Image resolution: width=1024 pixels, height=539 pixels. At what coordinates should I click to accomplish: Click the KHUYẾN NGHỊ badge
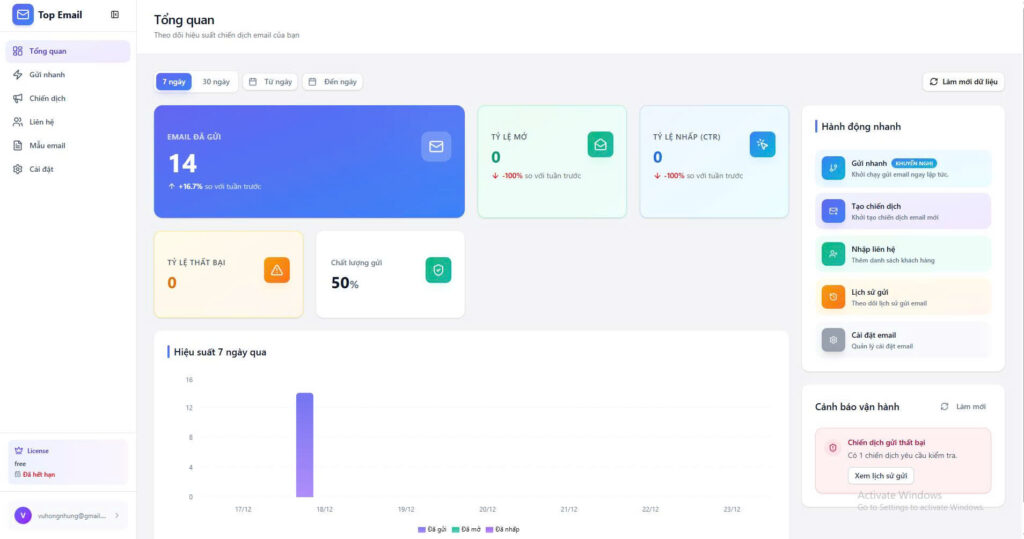914,163
